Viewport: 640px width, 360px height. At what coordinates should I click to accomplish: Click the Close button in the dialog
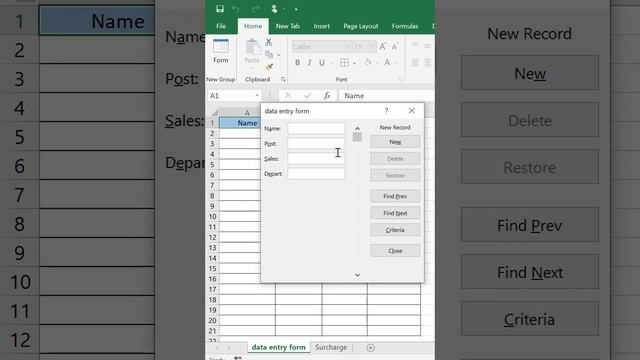pyautogui.click(x=395, y=251)
